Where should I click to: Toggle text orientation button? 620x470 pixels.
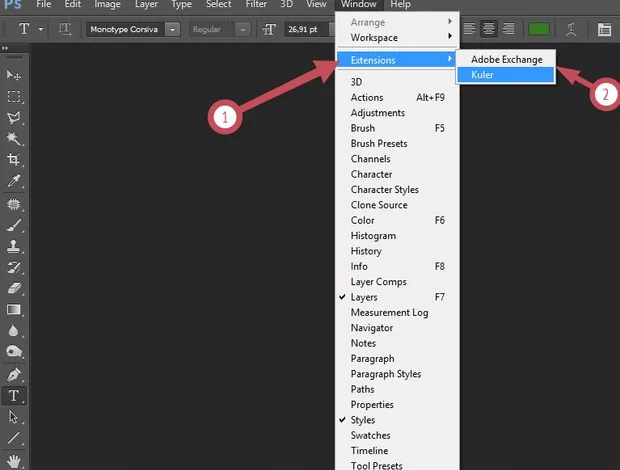click(65, 29)
